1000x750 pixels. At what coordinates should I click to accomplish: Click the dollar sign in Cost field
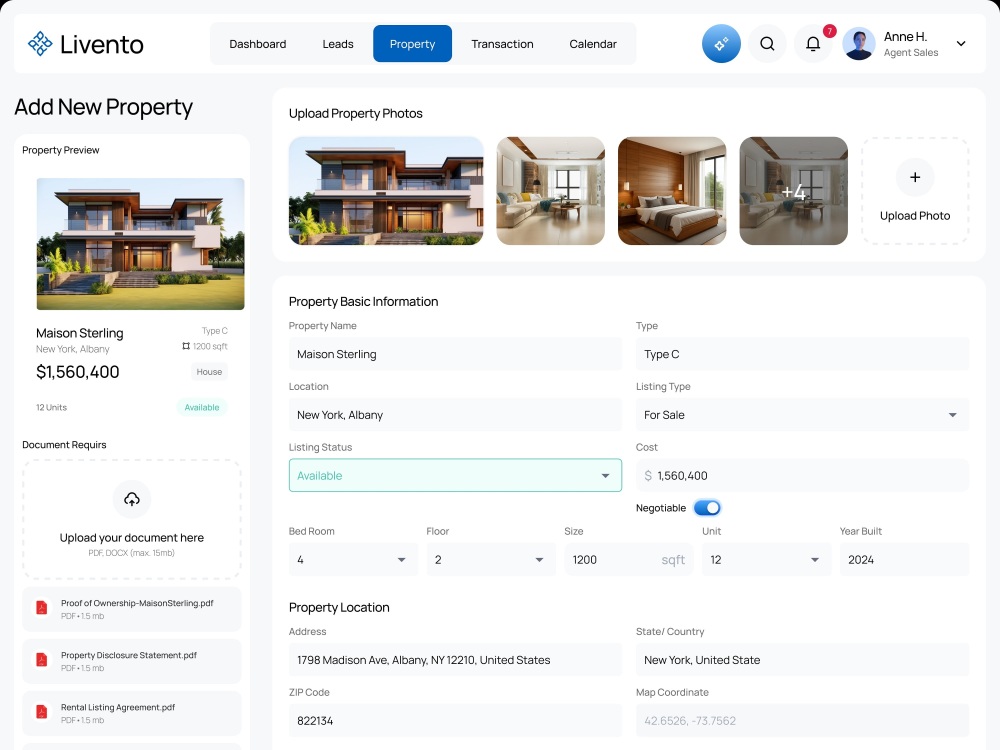pos(648,476)
